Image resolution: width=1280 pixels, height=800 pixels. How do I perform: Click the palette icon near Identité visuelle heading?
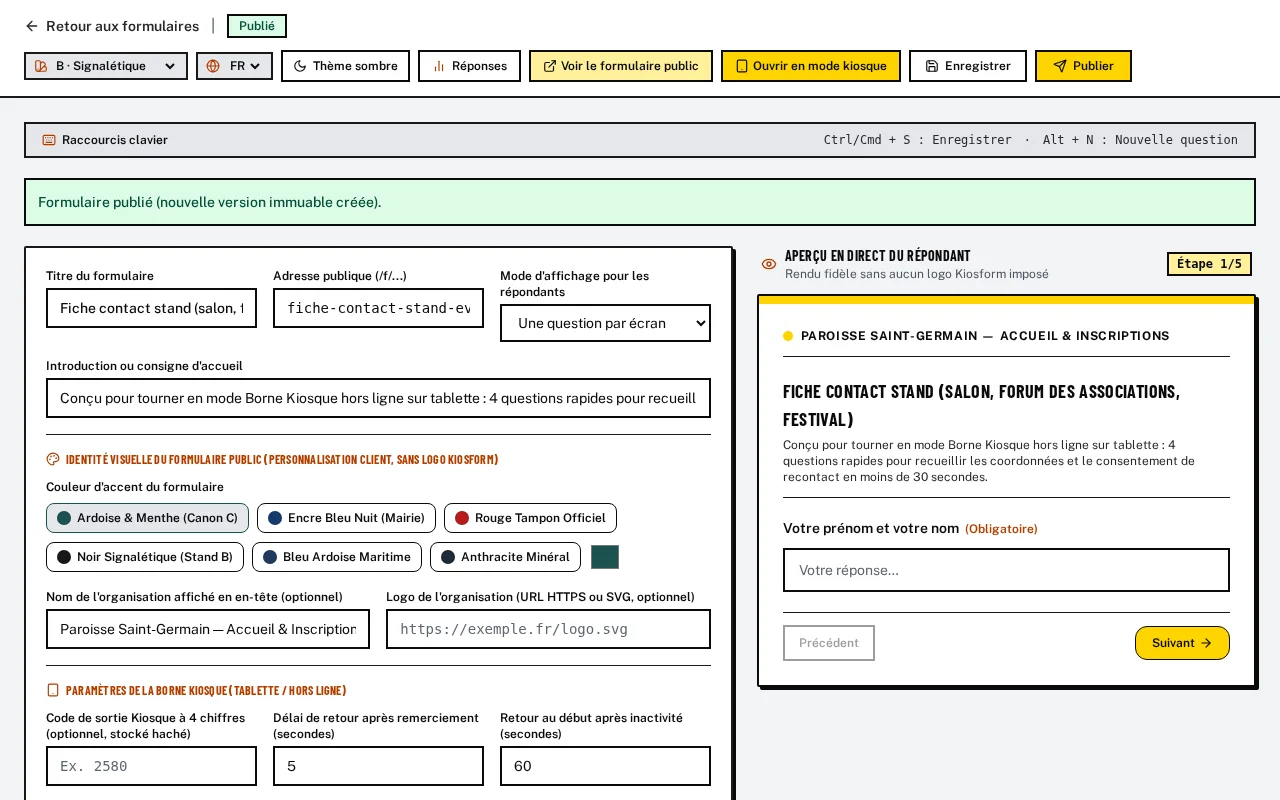point(53,459)
